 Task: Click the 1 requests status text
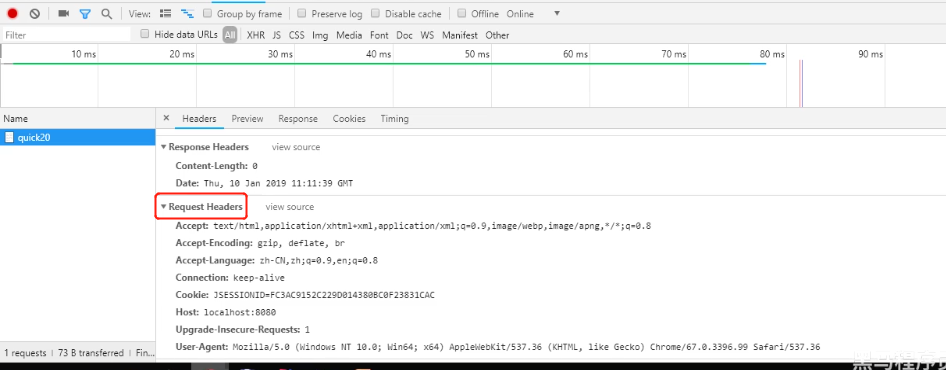coord(25,353)
